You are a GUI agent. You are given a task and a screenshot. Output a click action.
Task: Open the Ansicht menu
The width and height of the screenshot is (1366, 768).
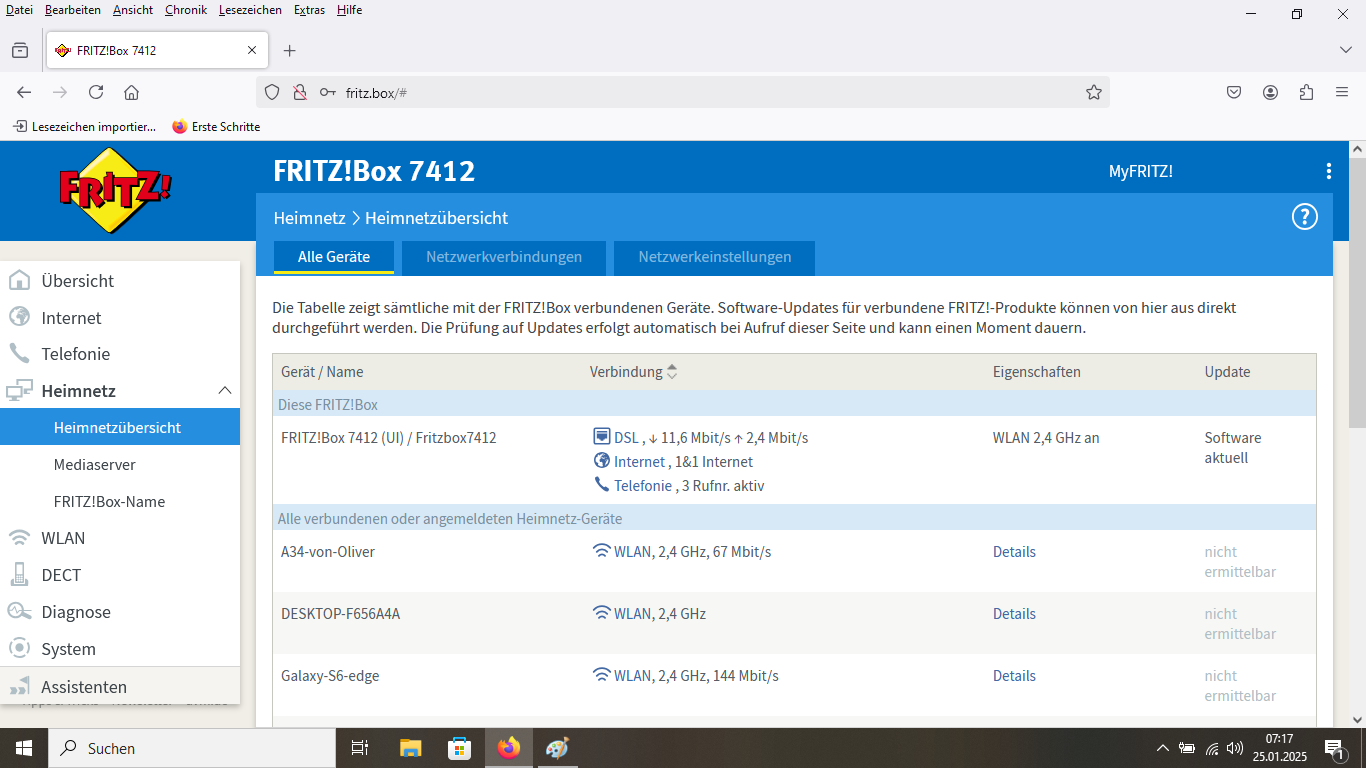[133, 10]
